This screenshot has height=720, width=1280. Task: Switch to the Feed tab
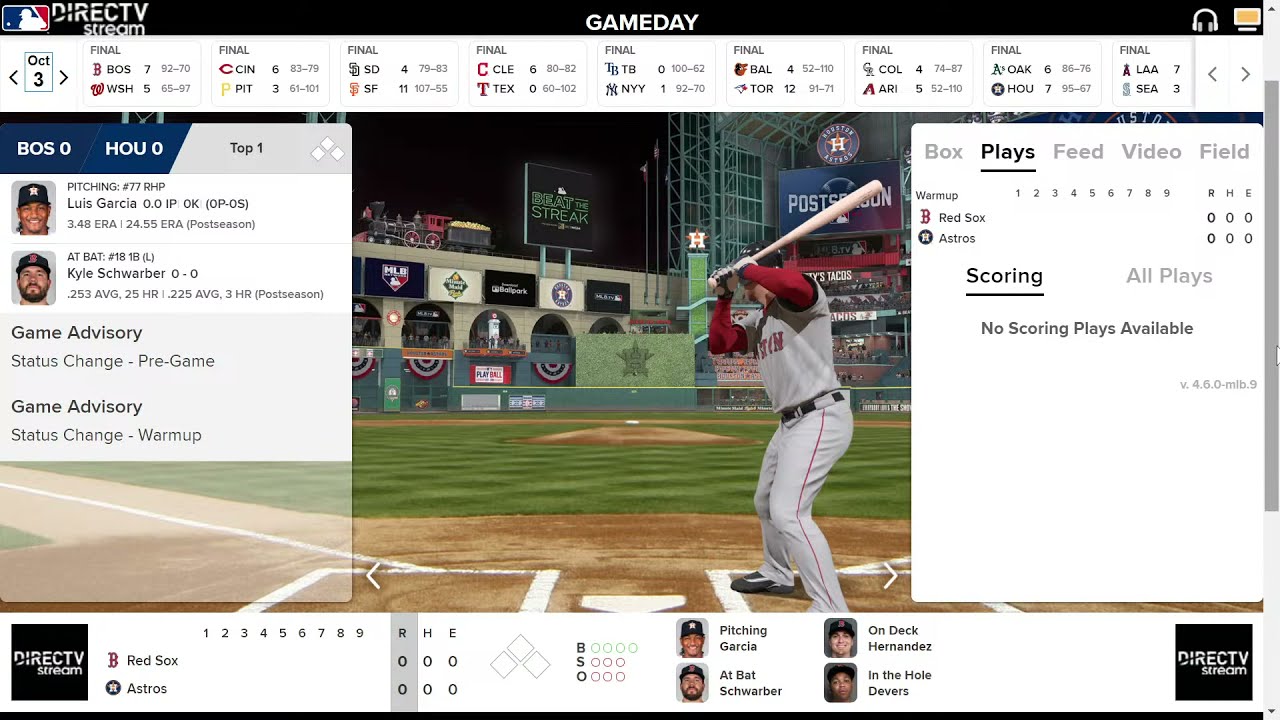(x=1078, y=152)
